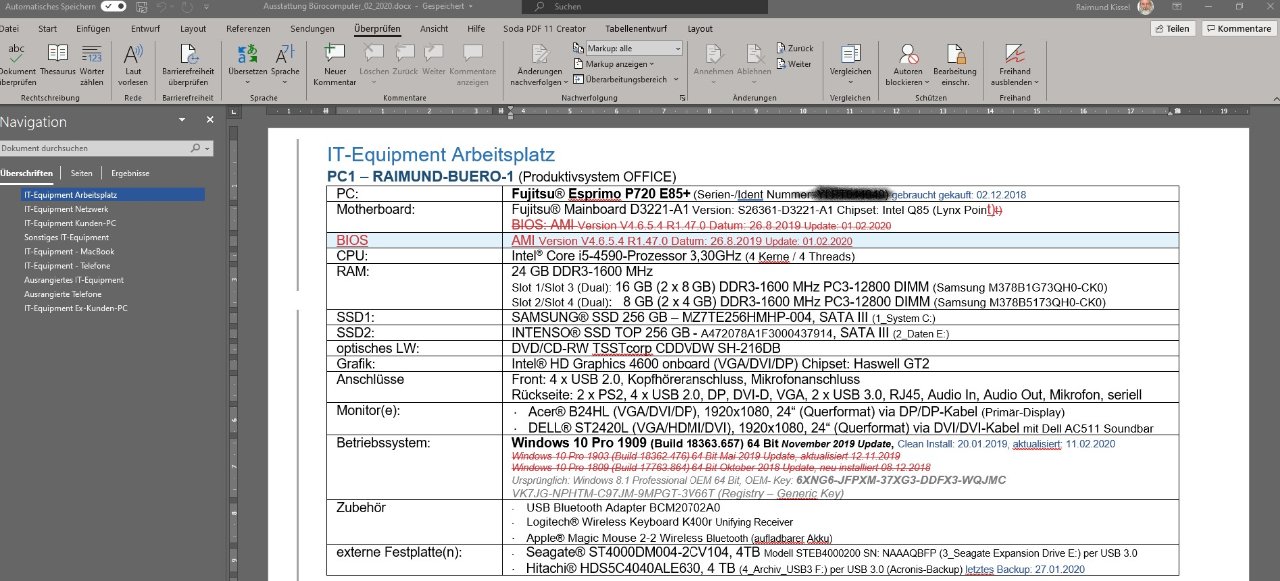Select Ausrangierte Telefone heading
1280x581 pixels.
coord(63,294)
